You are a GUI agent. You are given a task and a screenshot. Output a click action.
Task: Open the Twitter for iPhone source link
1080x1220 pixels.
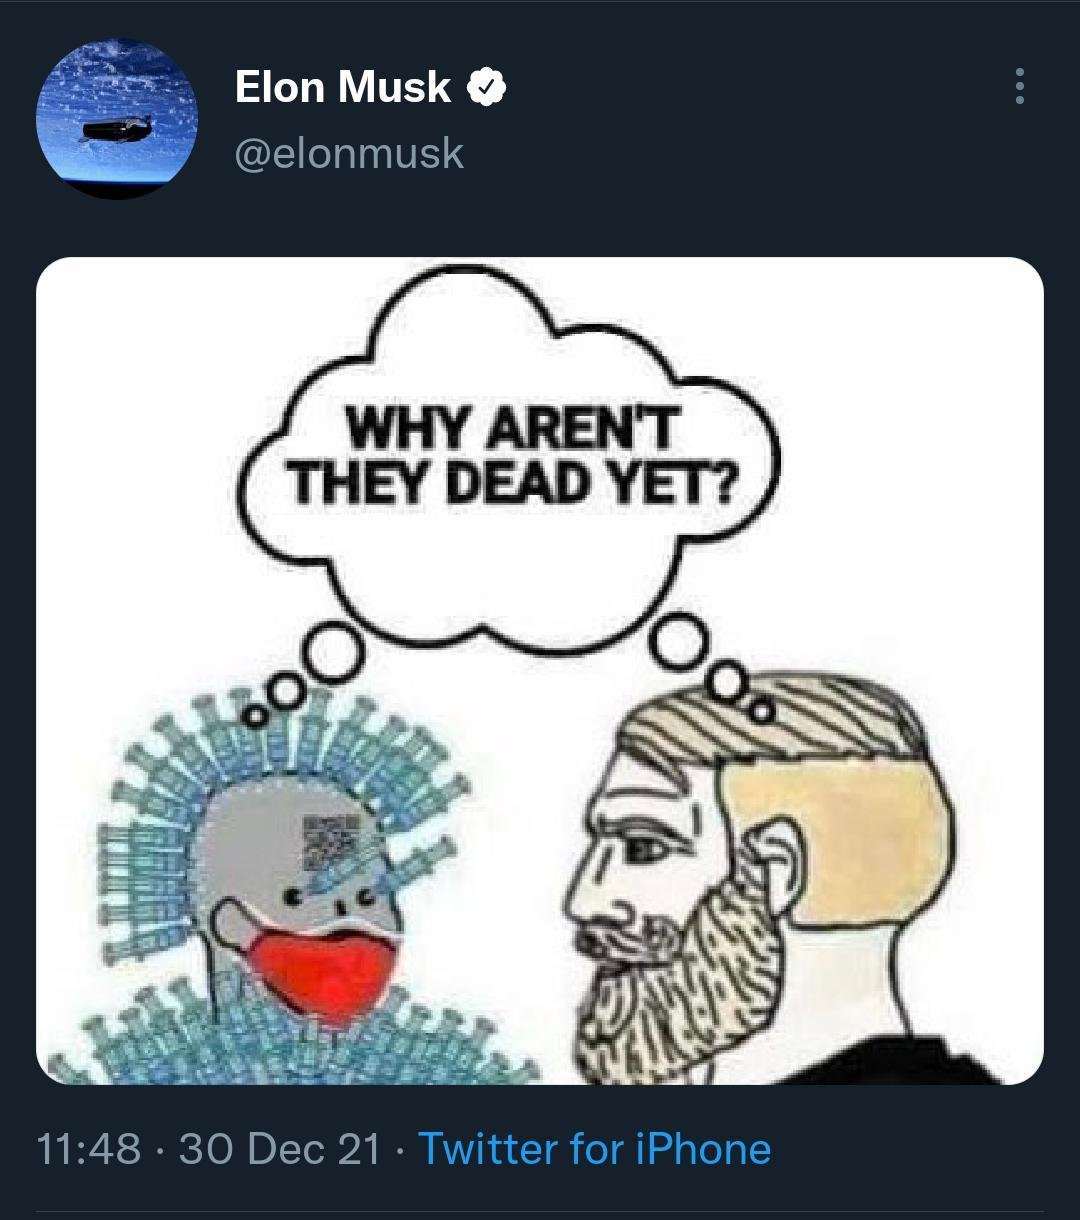pyautogui.click(x=595, y=1148)
